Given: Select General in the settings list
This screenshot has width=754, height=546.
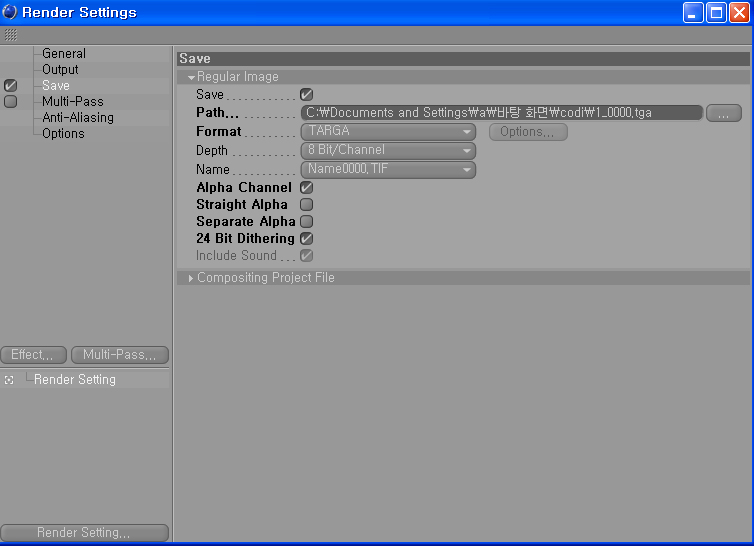Looking at the screenshot, I should (x=64, y=54).
